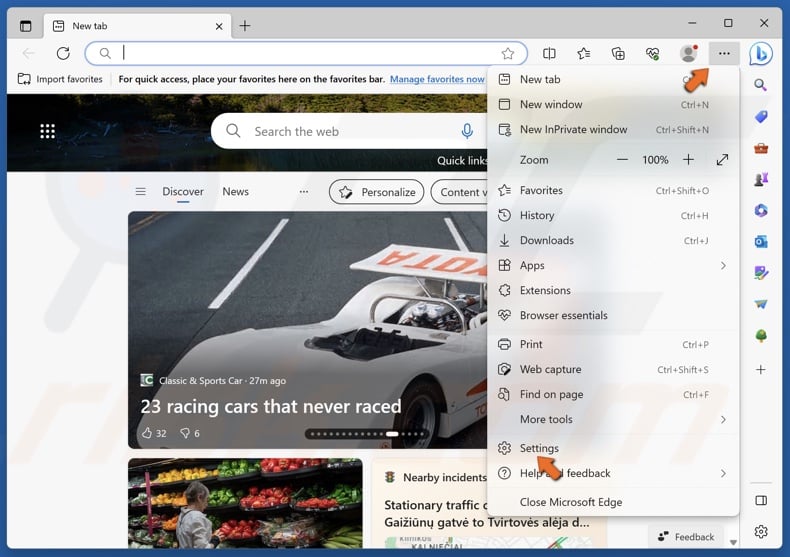Click the profile avatar icon

click(x=688, y=53)
